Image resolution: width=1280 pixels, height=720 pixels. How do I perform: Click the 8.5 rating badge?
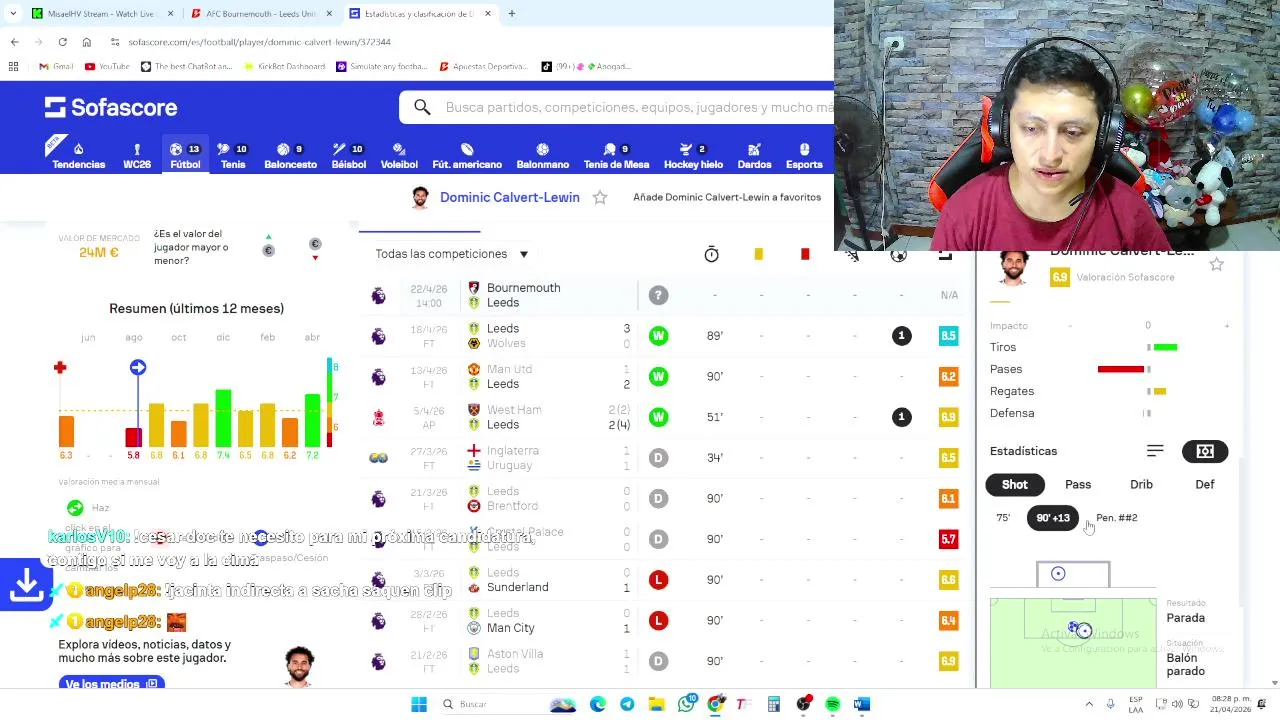pos(948,336)
